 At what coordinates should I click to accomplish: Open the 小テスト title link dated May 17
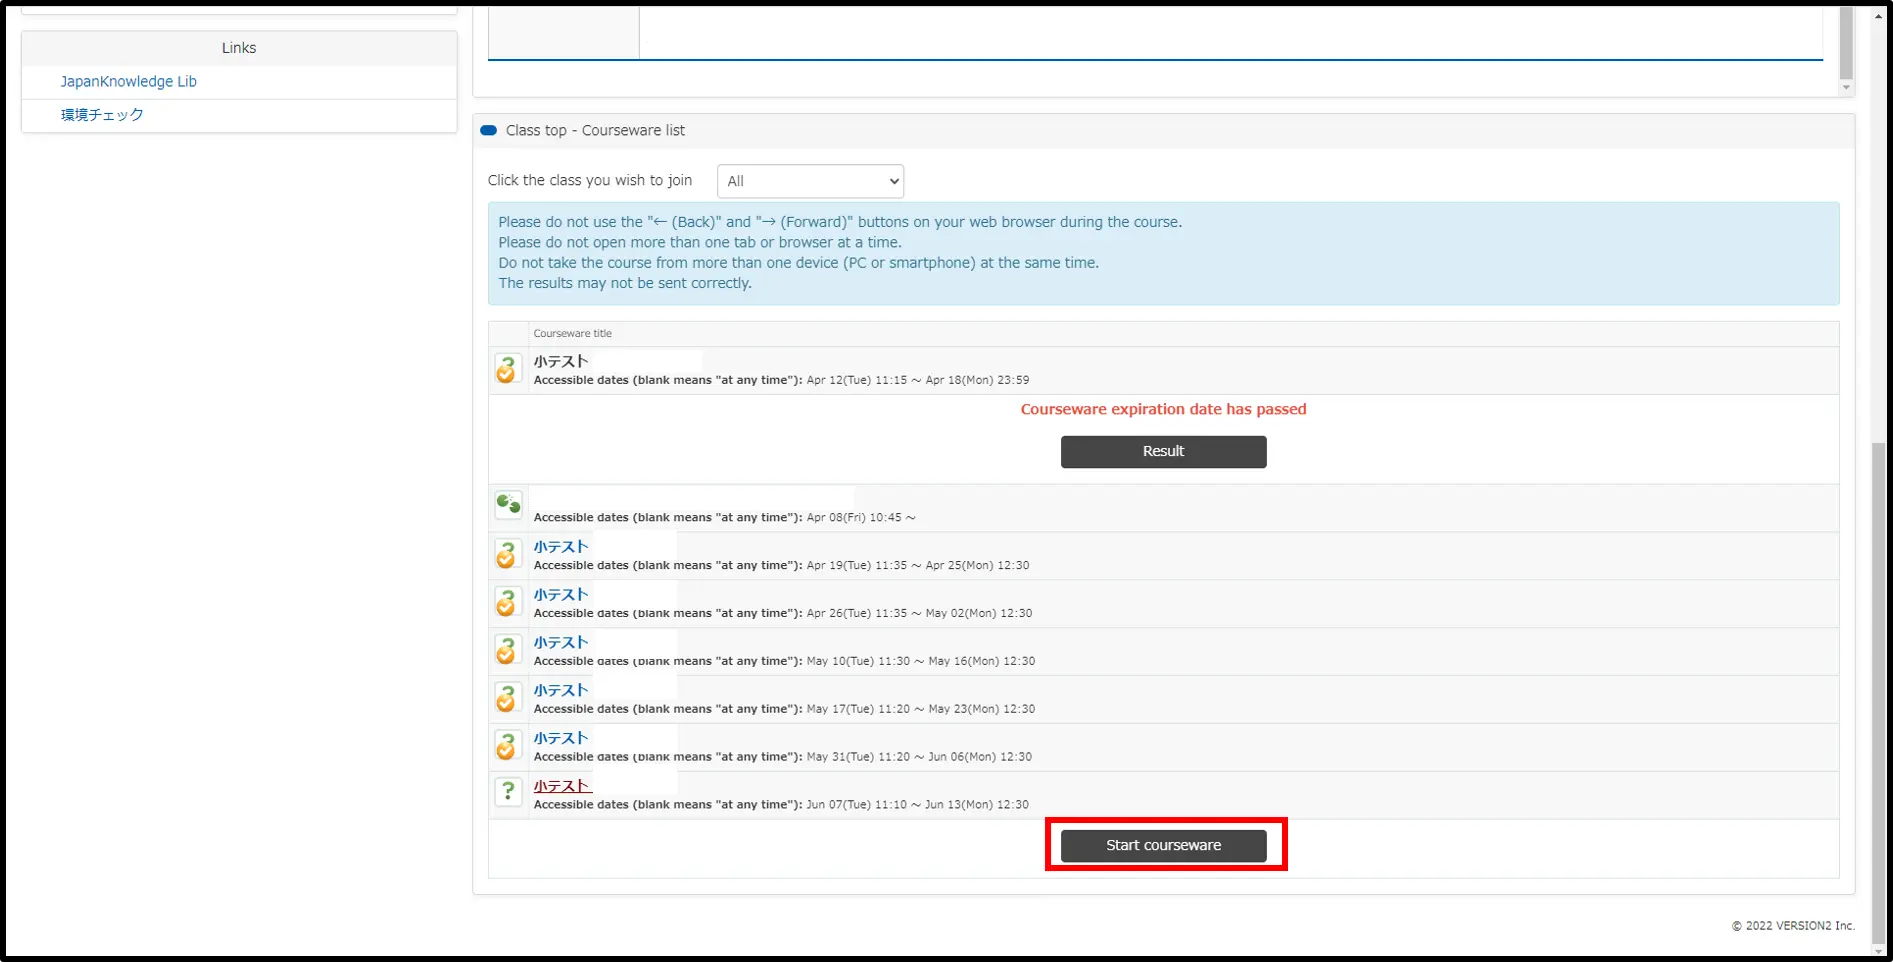coord(561,691)
